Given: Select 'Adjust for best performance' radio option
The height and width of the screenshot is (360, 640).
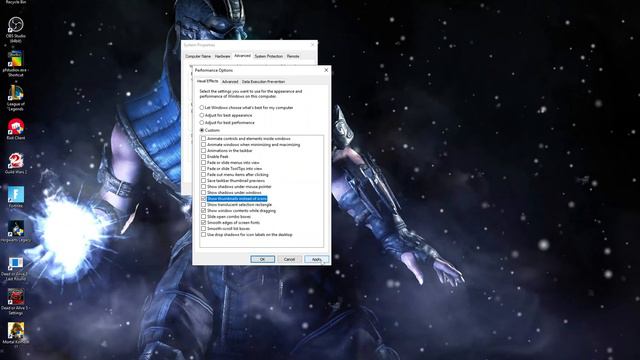Looking at the screenshot, I should pyautogui.click(x=202, y=122).
